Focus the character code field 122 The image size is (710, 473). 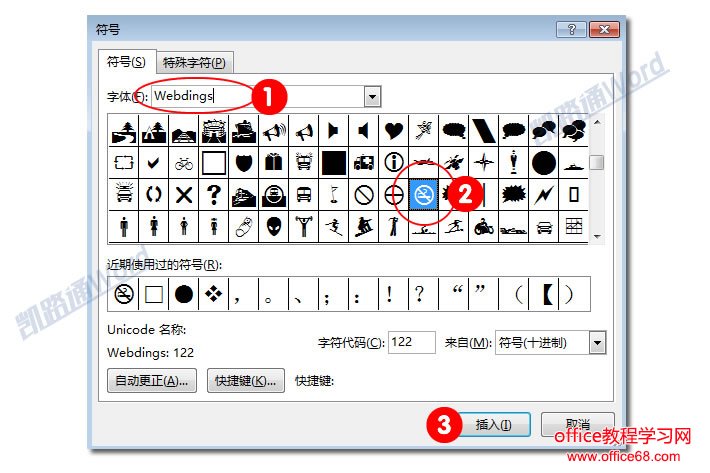pyautogui.click(x=412, y=342)
